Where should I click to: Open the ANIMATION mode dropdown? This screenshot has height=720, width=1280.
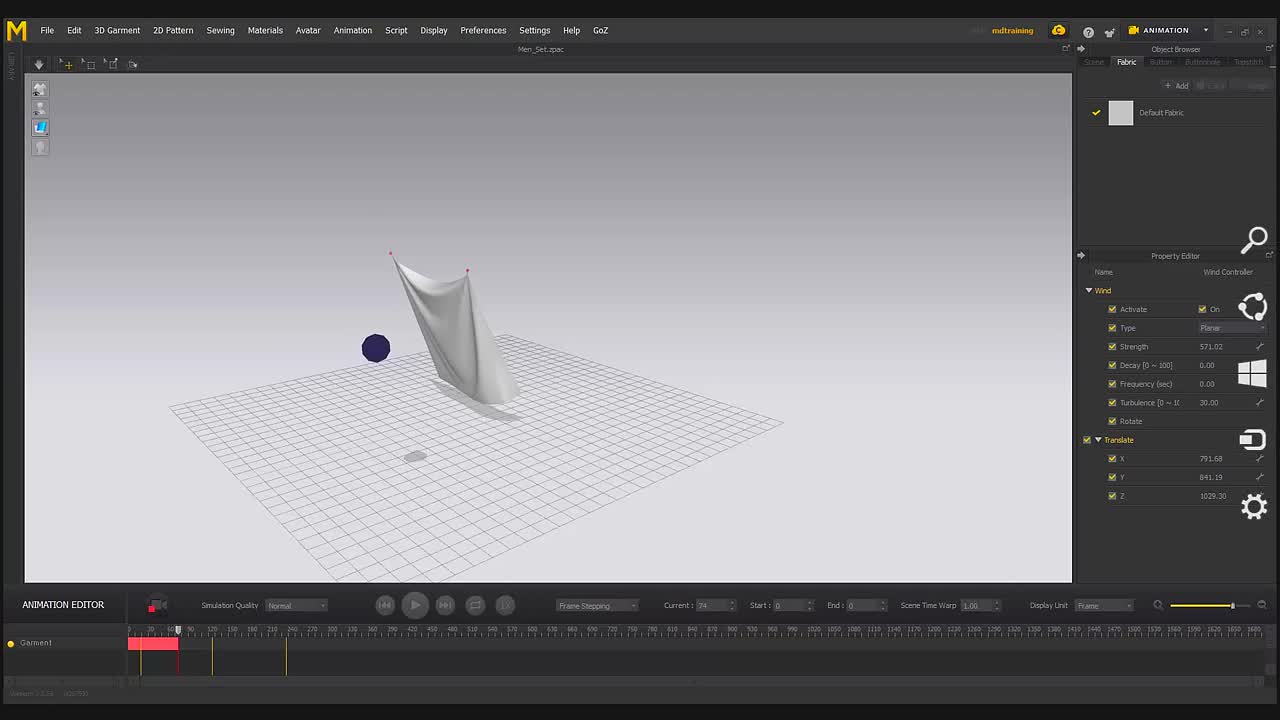(1205, 31)
